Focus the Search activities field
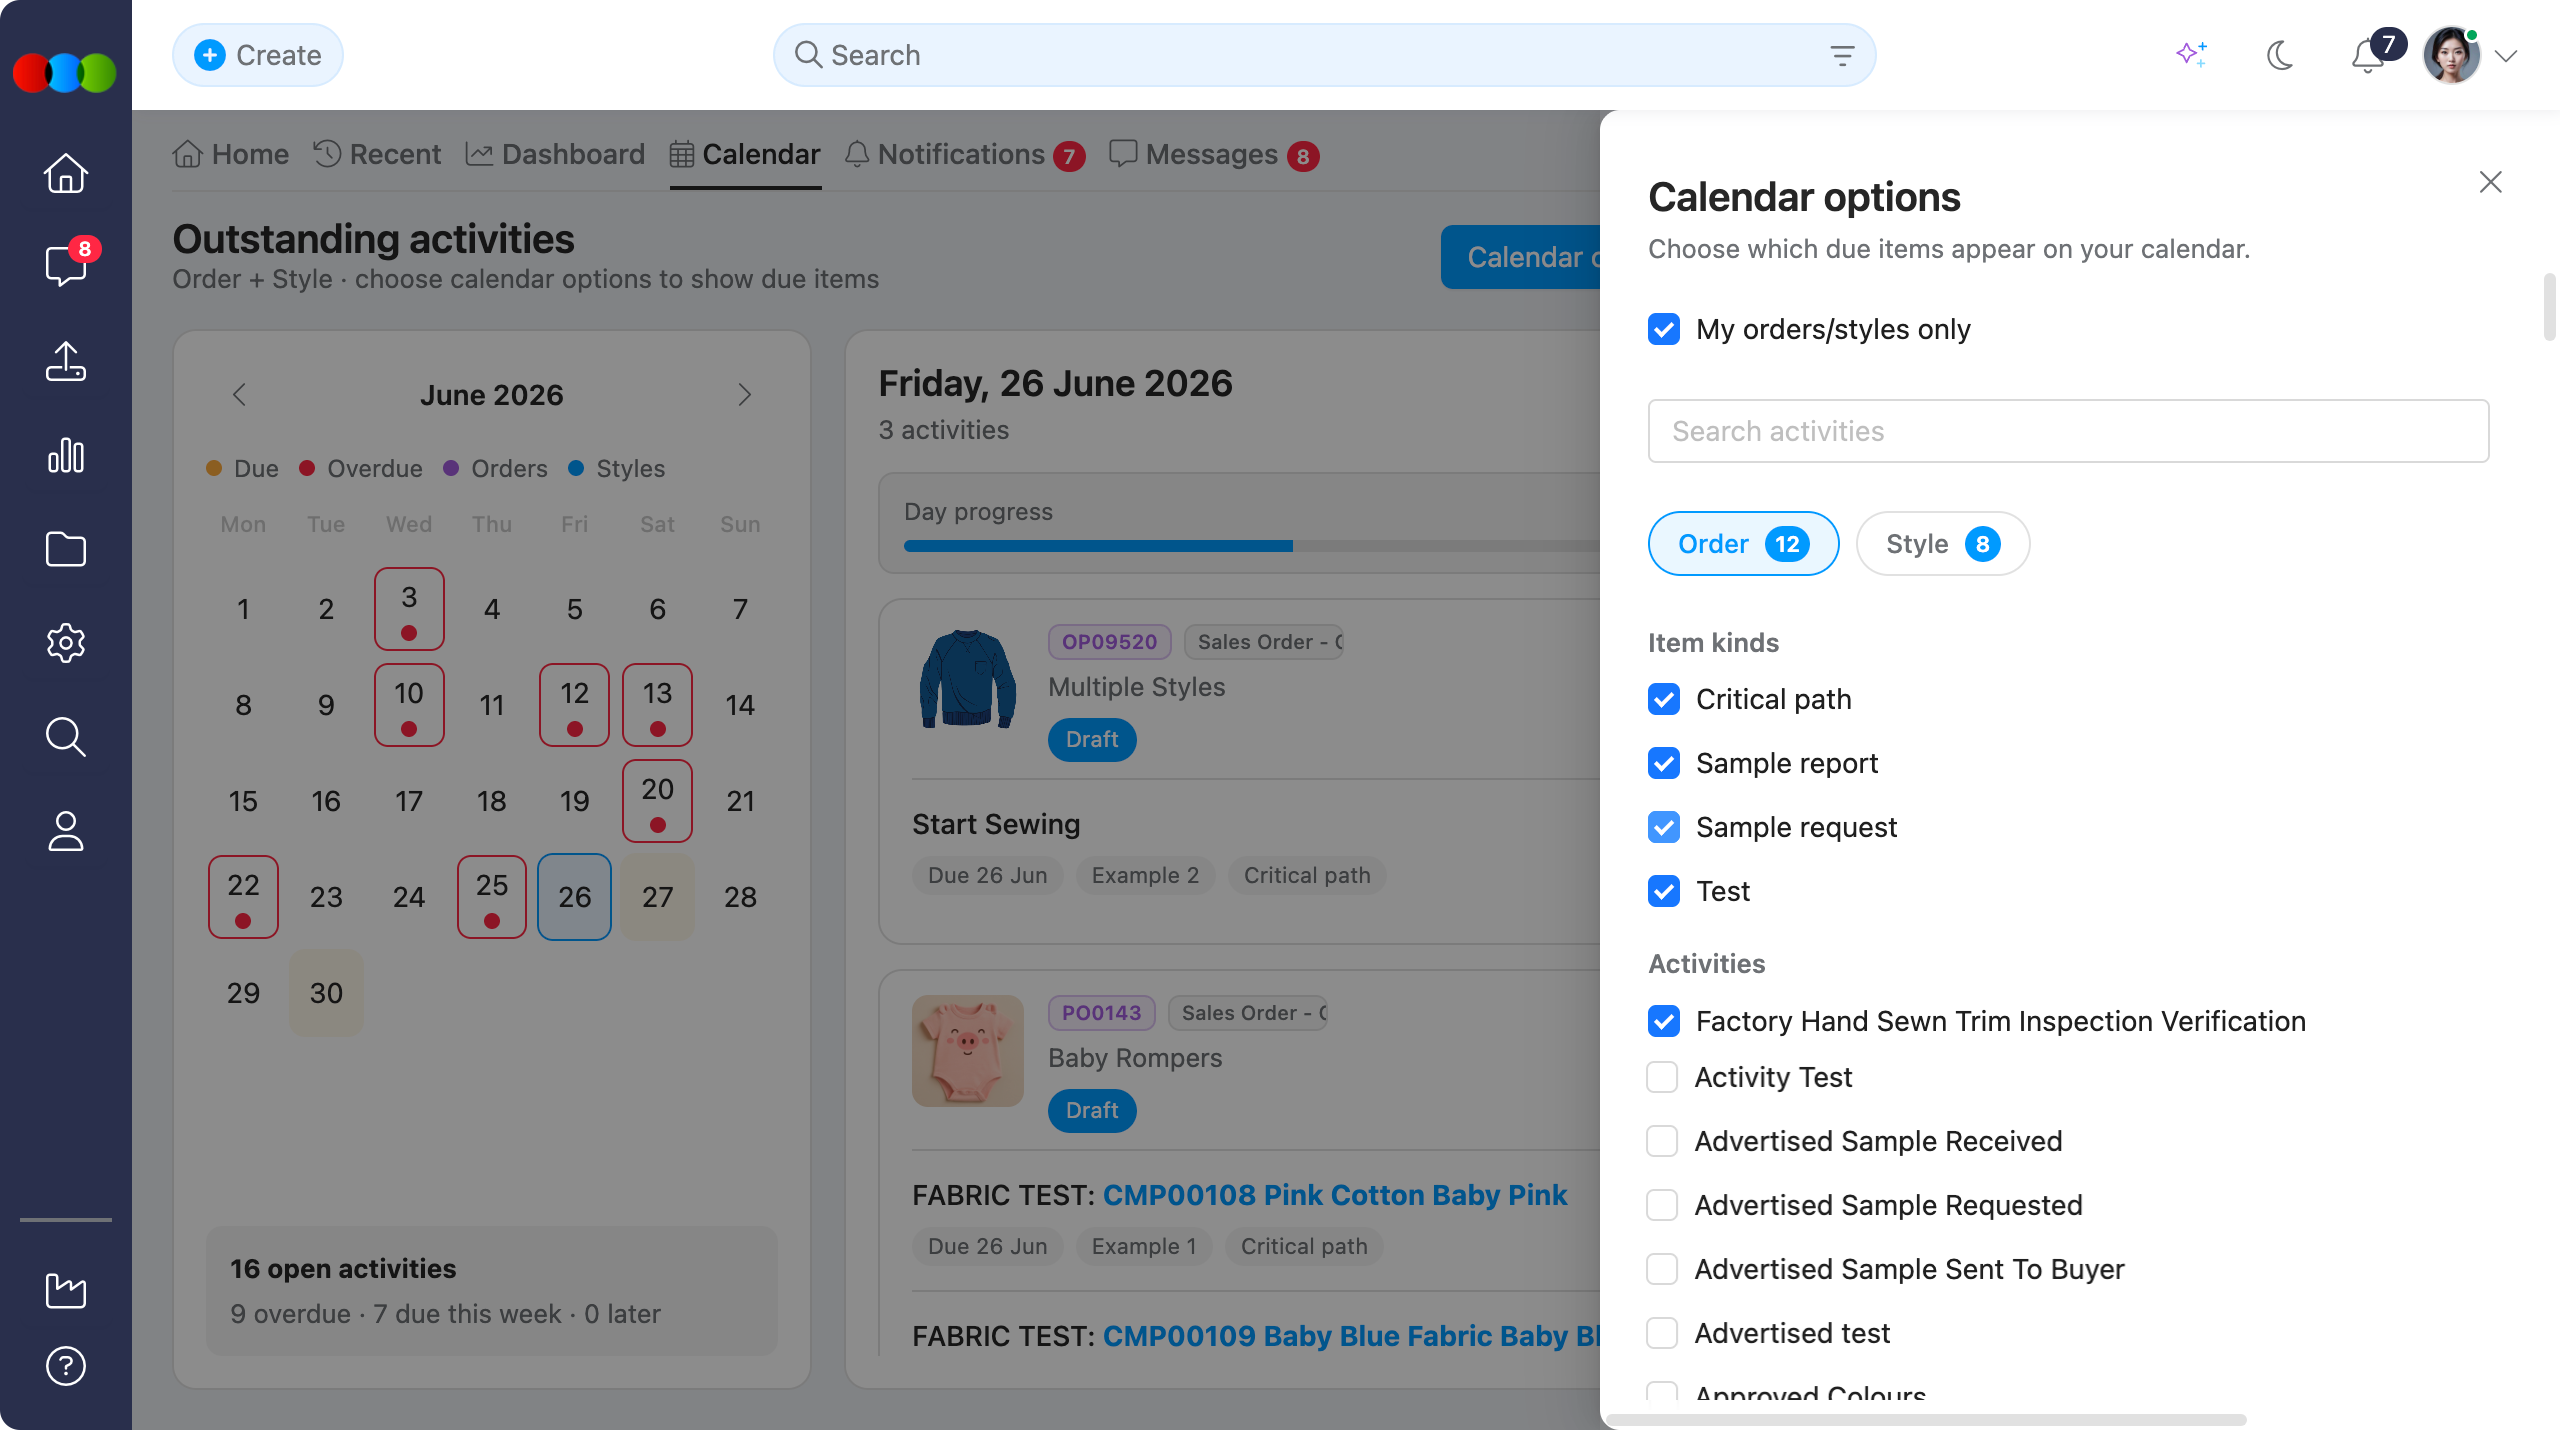Viewport: 2560px width, 1430px height. (2068, 431)
